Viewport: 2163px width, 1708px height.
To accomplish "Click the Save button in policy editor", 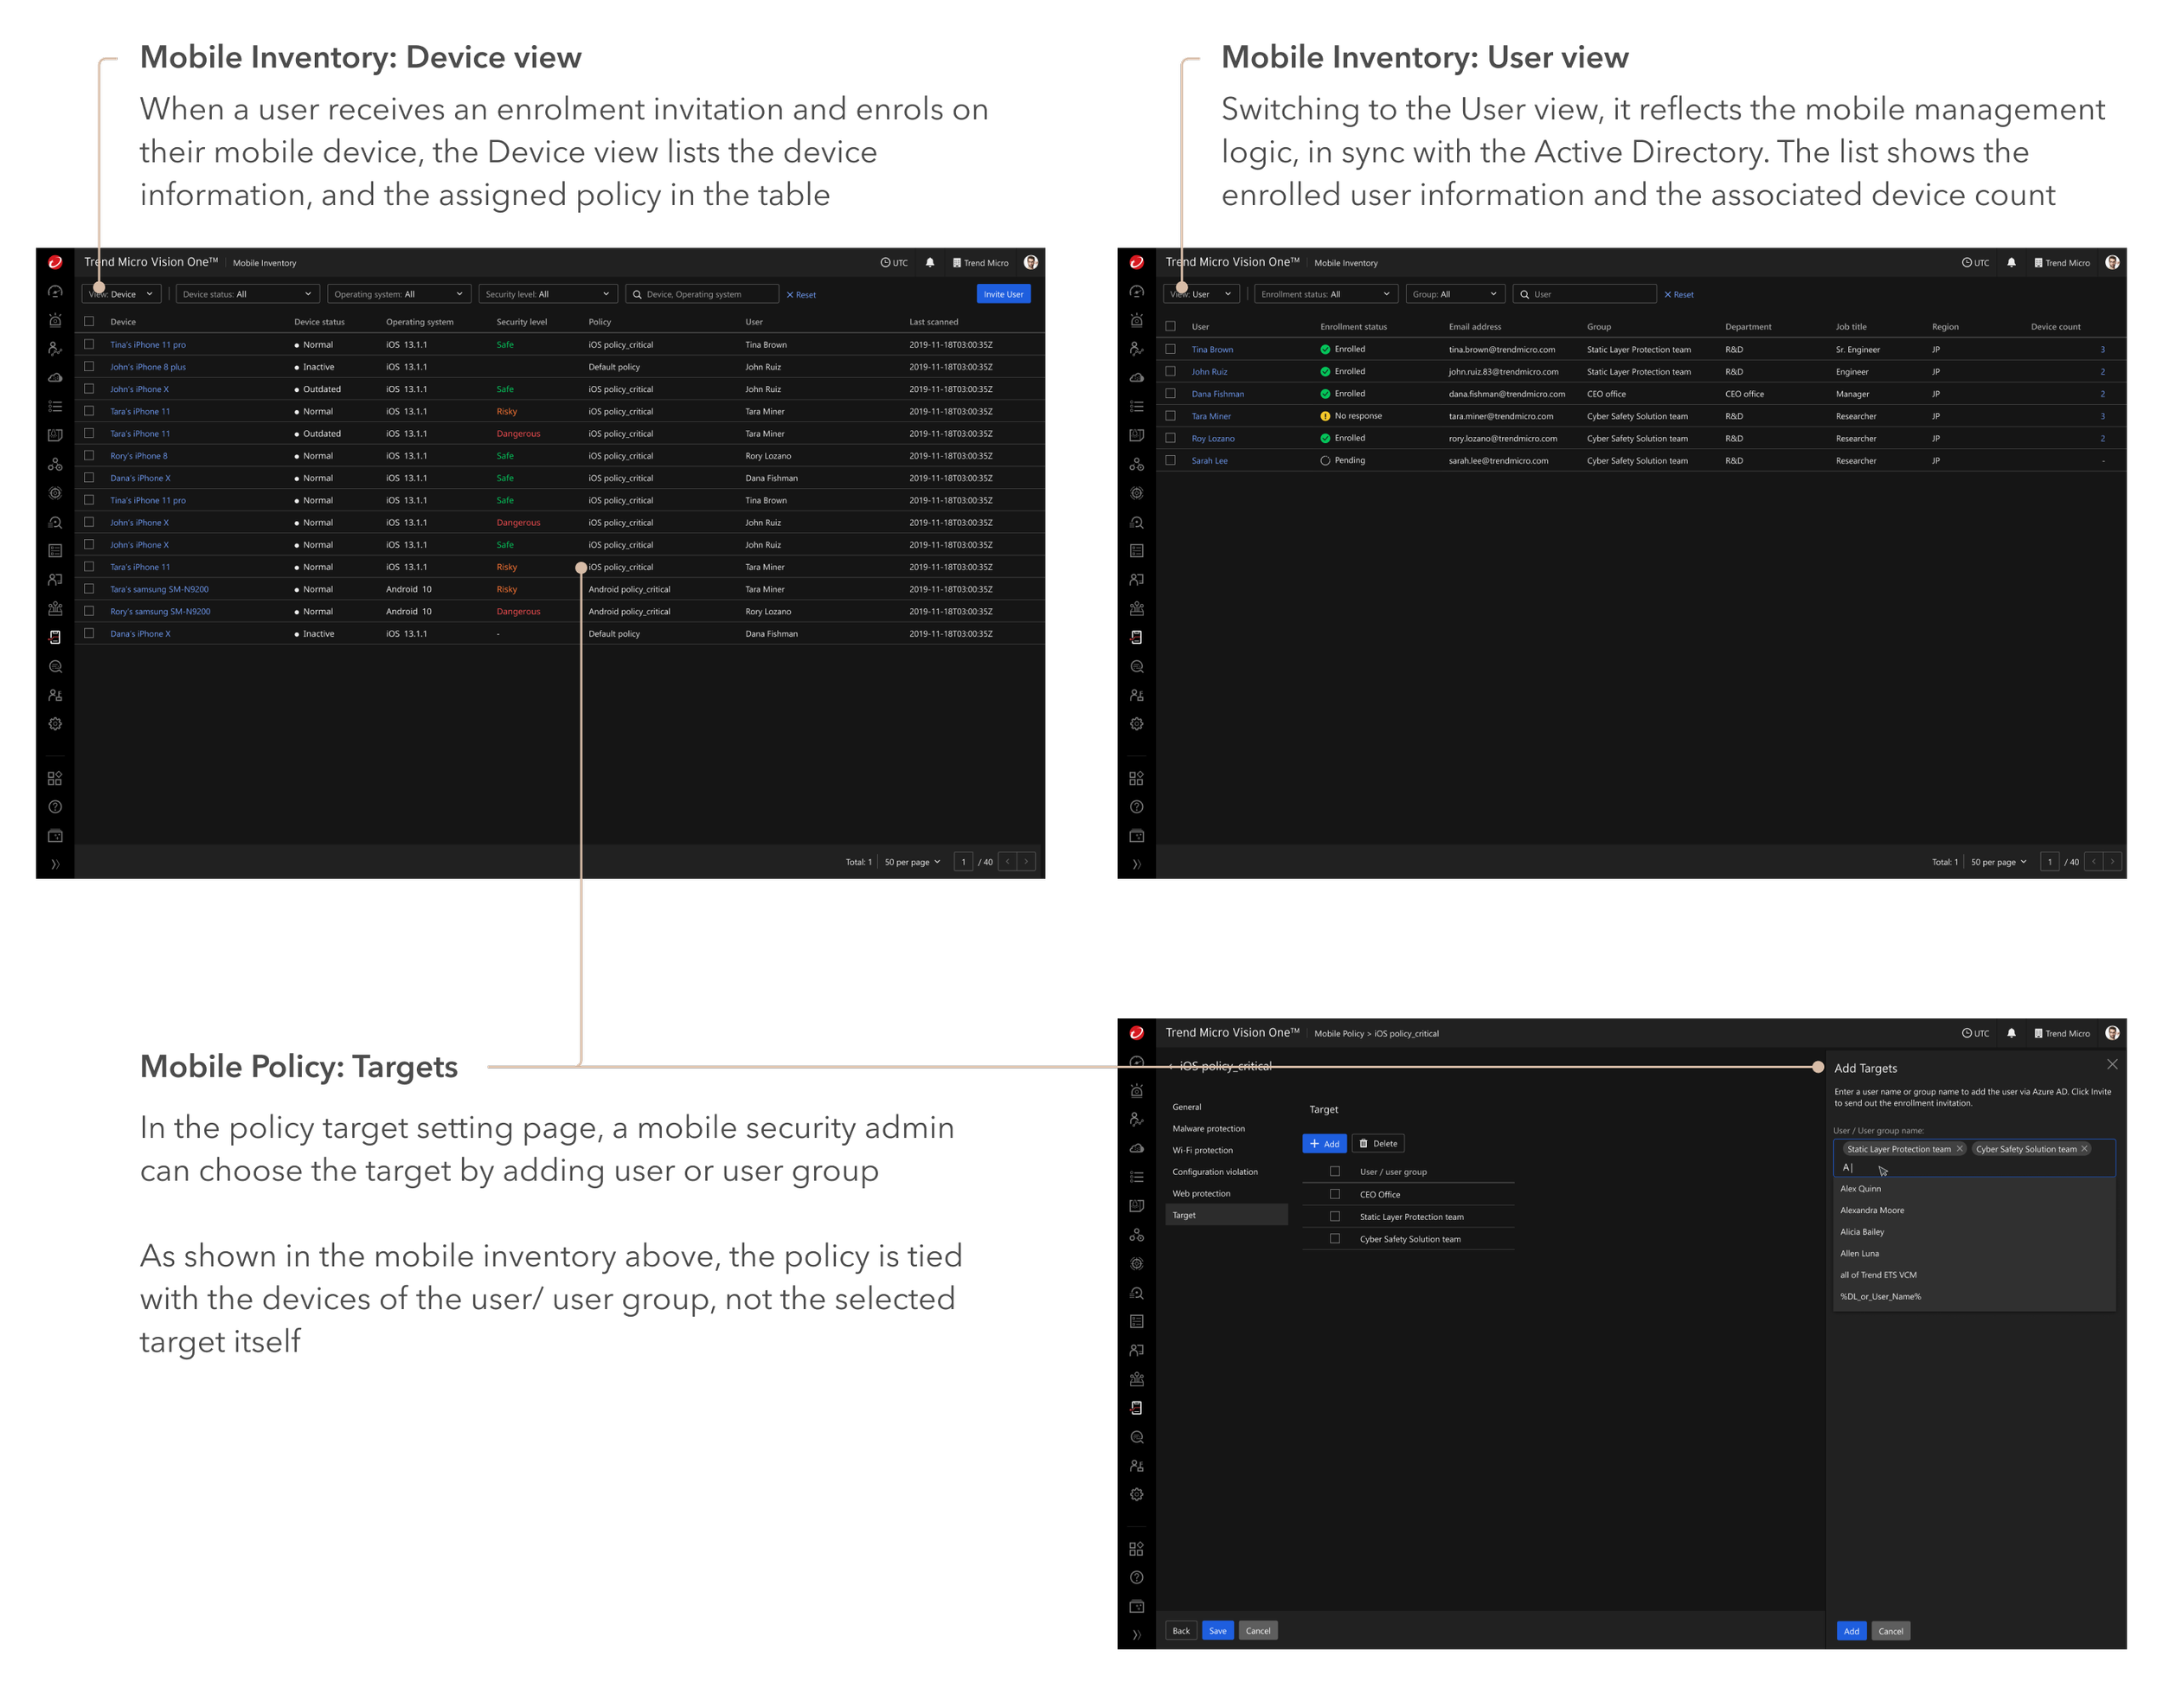I will coord(1217,1631).
